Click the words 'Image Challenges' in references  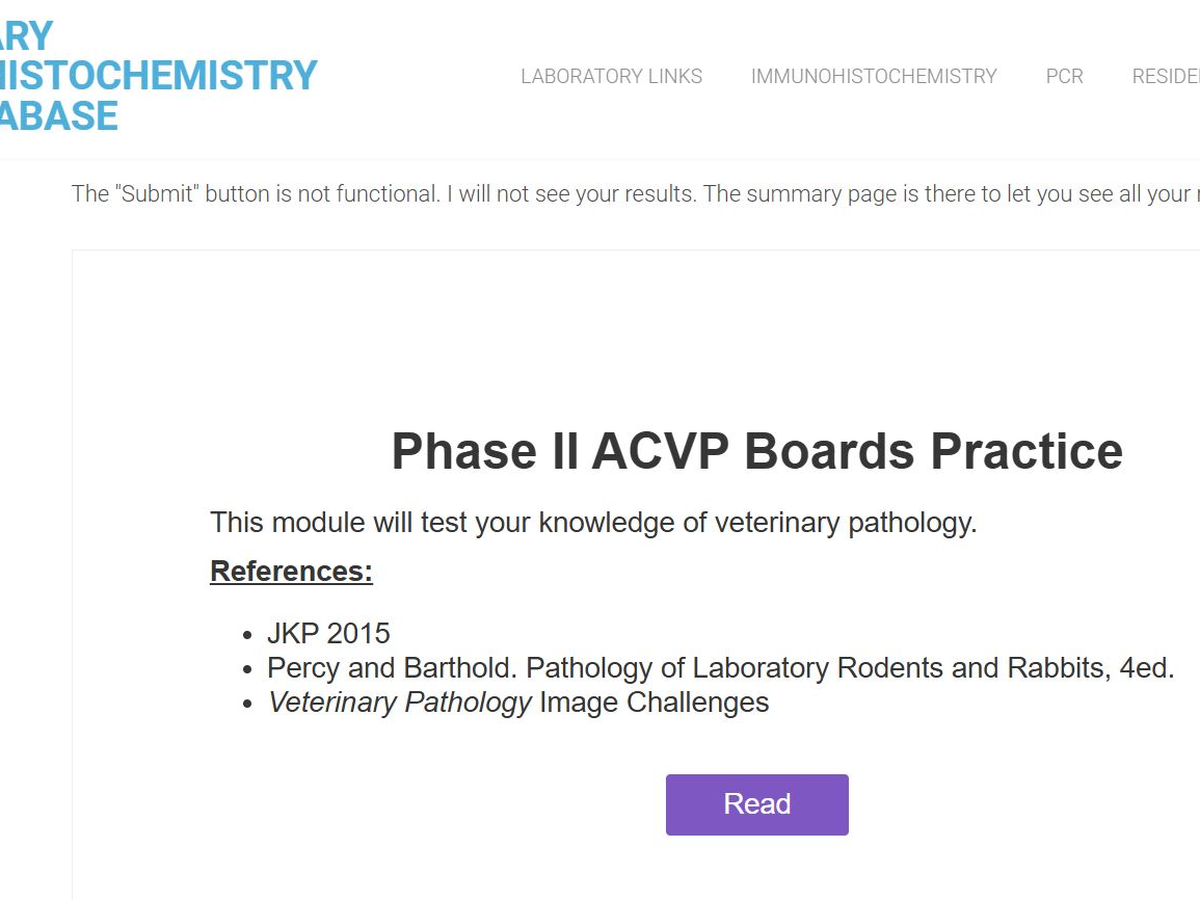[654, 702]
